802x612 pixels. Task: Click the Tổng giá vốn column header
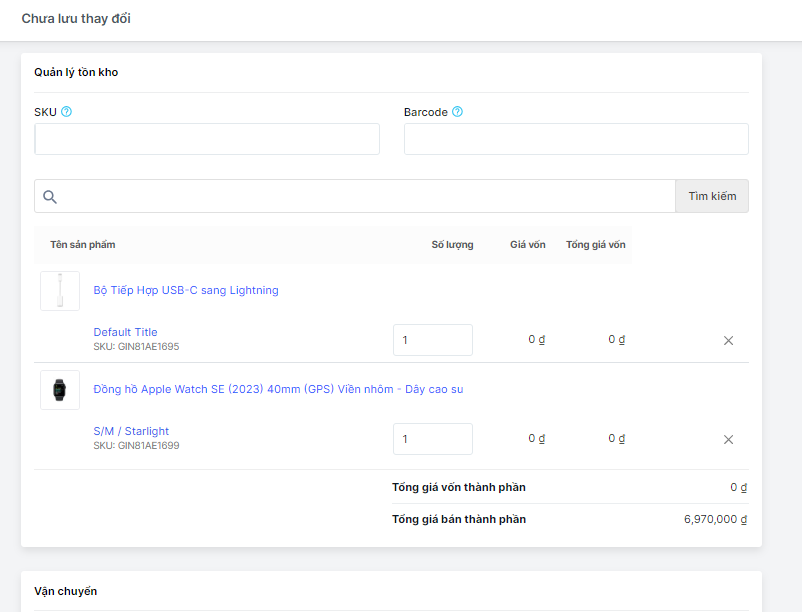tap(595, 245)
